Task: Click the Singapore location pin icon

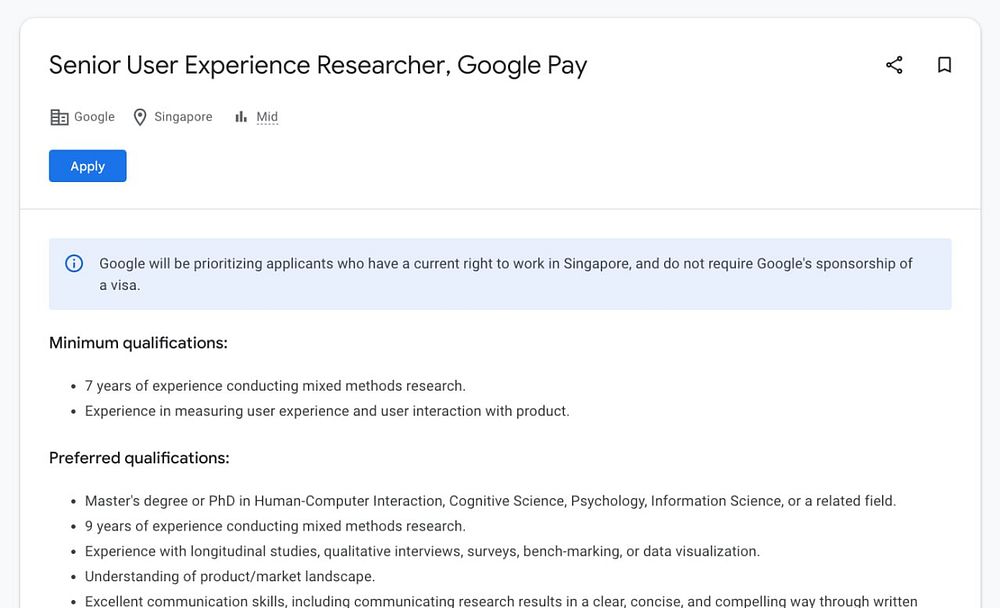Action: tap(140, 117)
